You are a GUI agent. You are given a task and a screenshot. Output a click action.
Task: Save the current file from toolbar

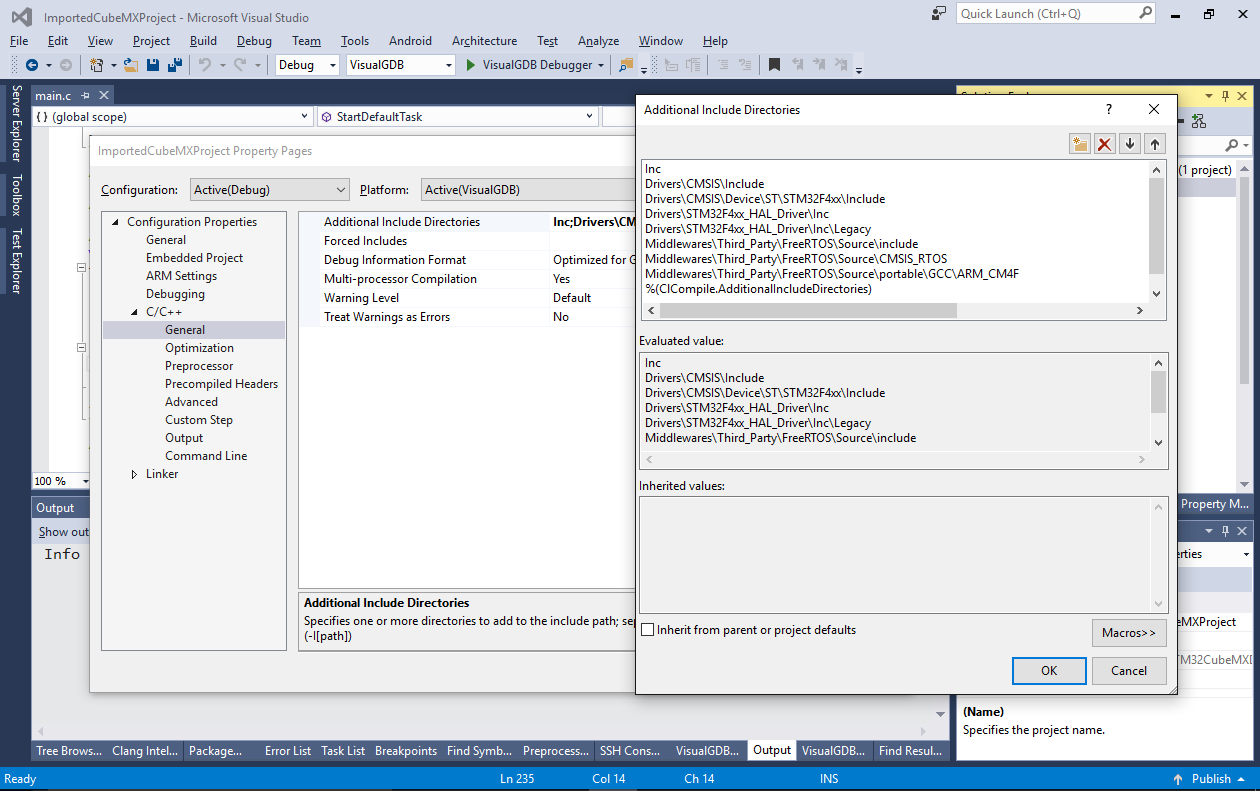pyautogui.click(x=153, y=65)
